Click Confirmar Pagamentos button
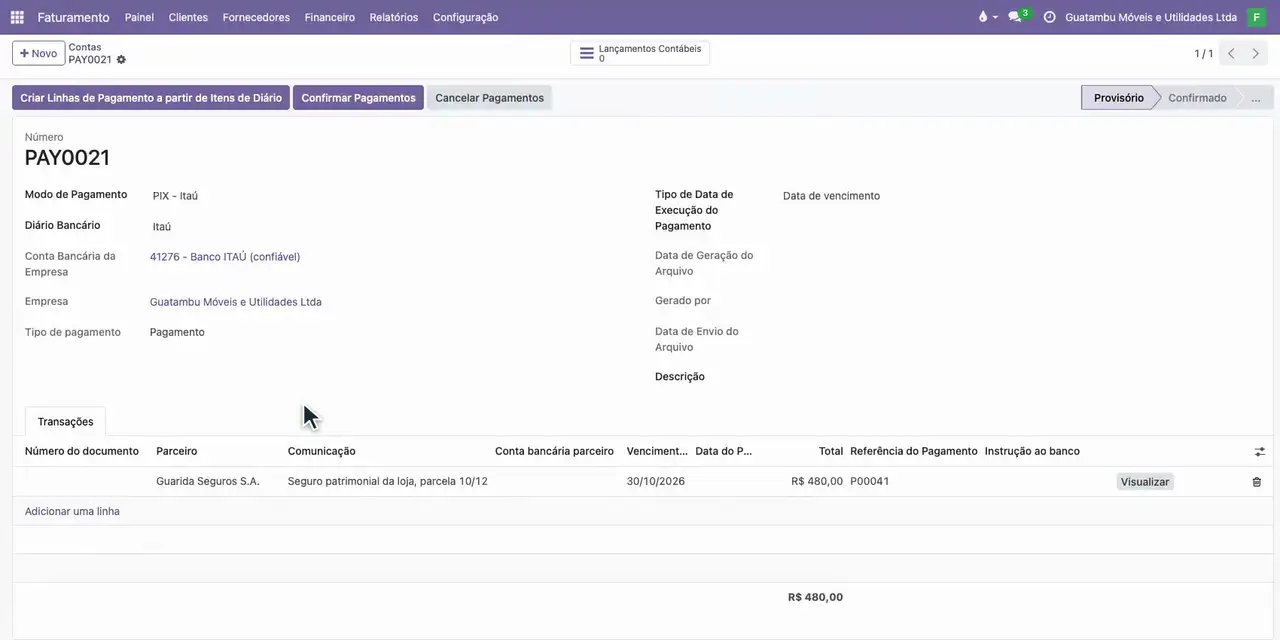 coord(358,98)
